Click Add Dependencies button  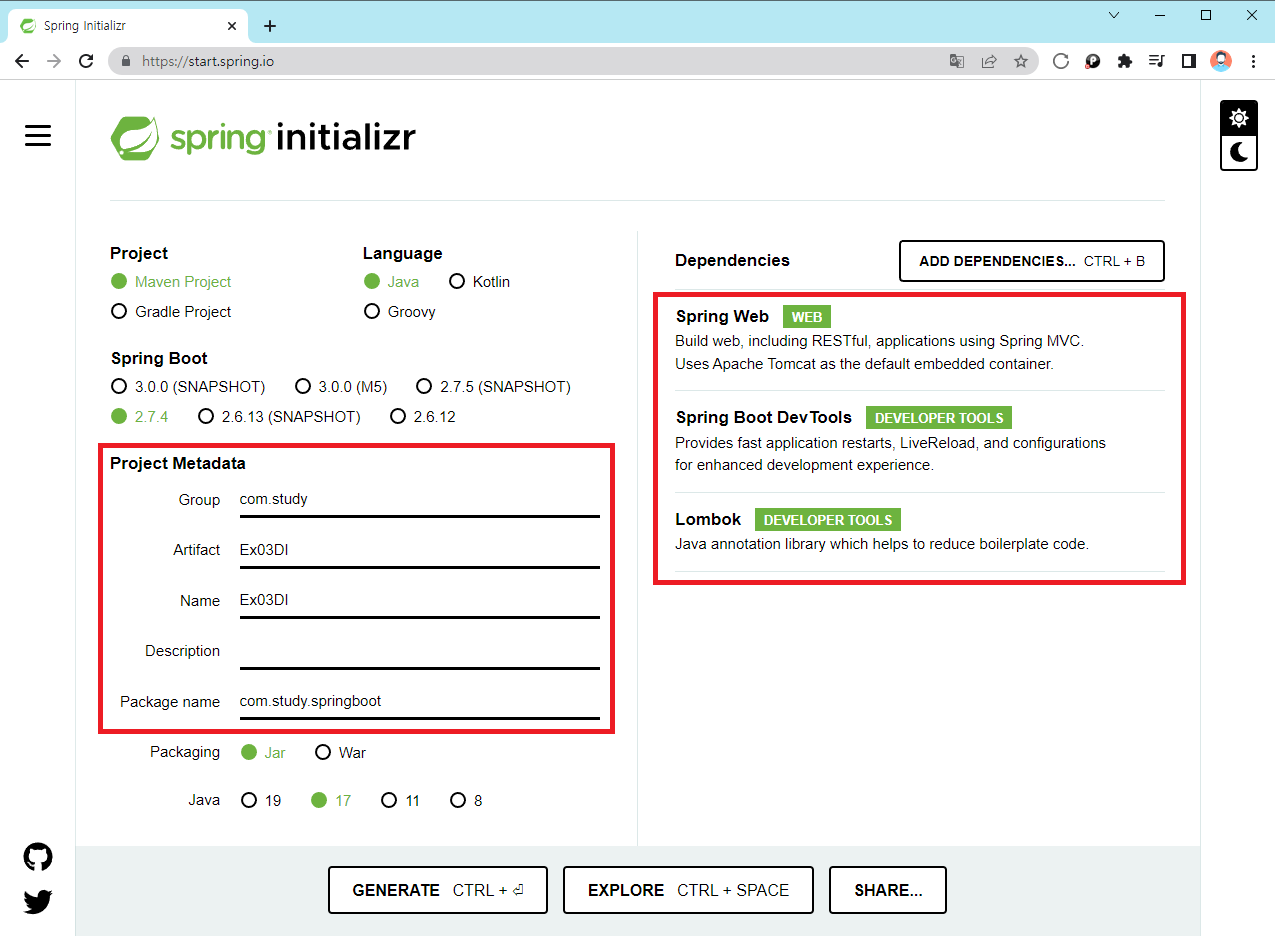[1032, 261]
